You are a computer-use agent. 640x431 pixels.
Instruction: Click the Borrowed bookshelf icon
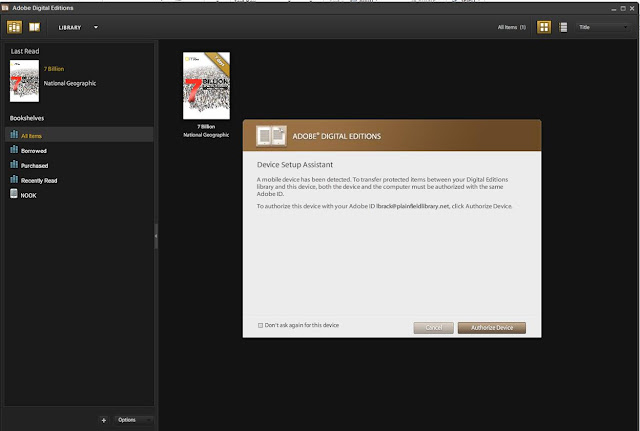click(x=14, y=149)
